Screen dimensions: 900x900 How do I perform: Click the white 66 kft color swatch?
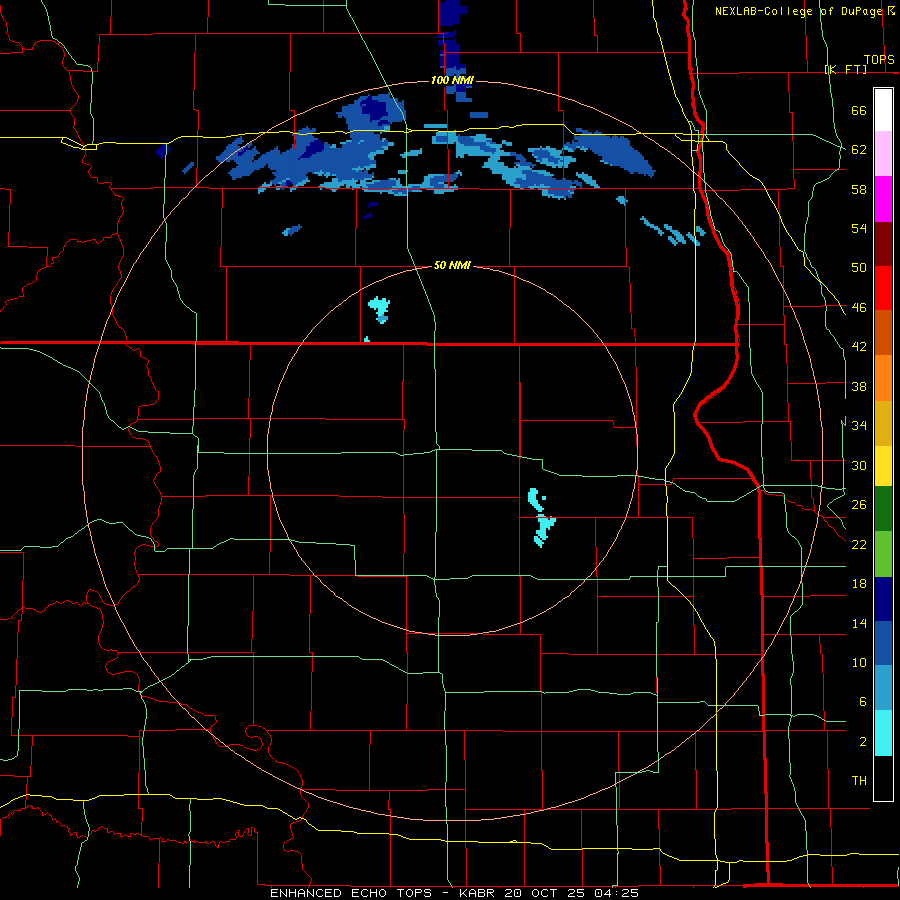pyautogui.click(x=883, y=110)
